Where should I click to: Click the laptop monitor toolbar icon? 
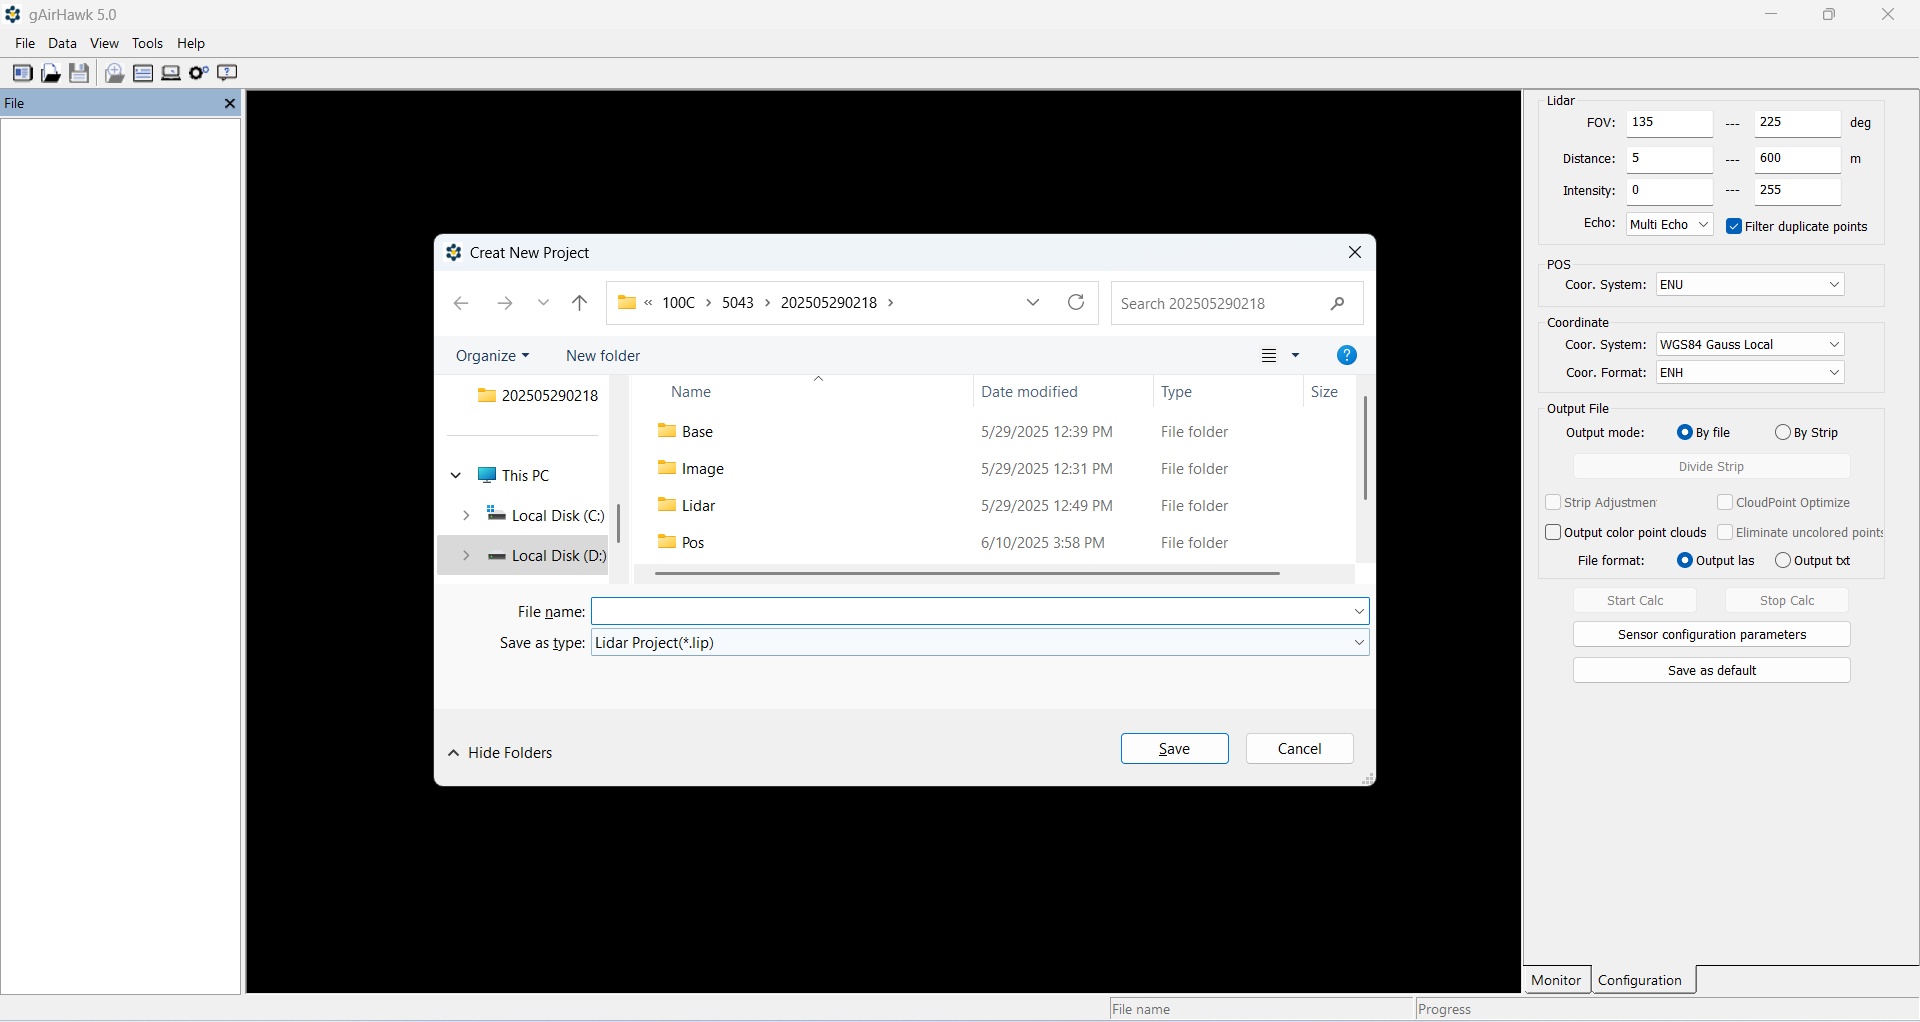click(171, 73)
